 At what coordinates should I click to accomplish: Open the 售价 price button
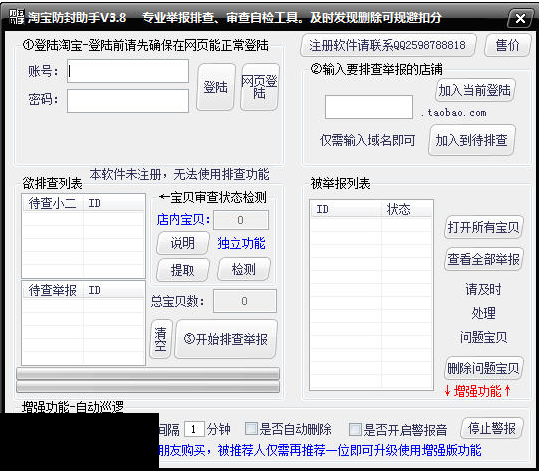508,45
